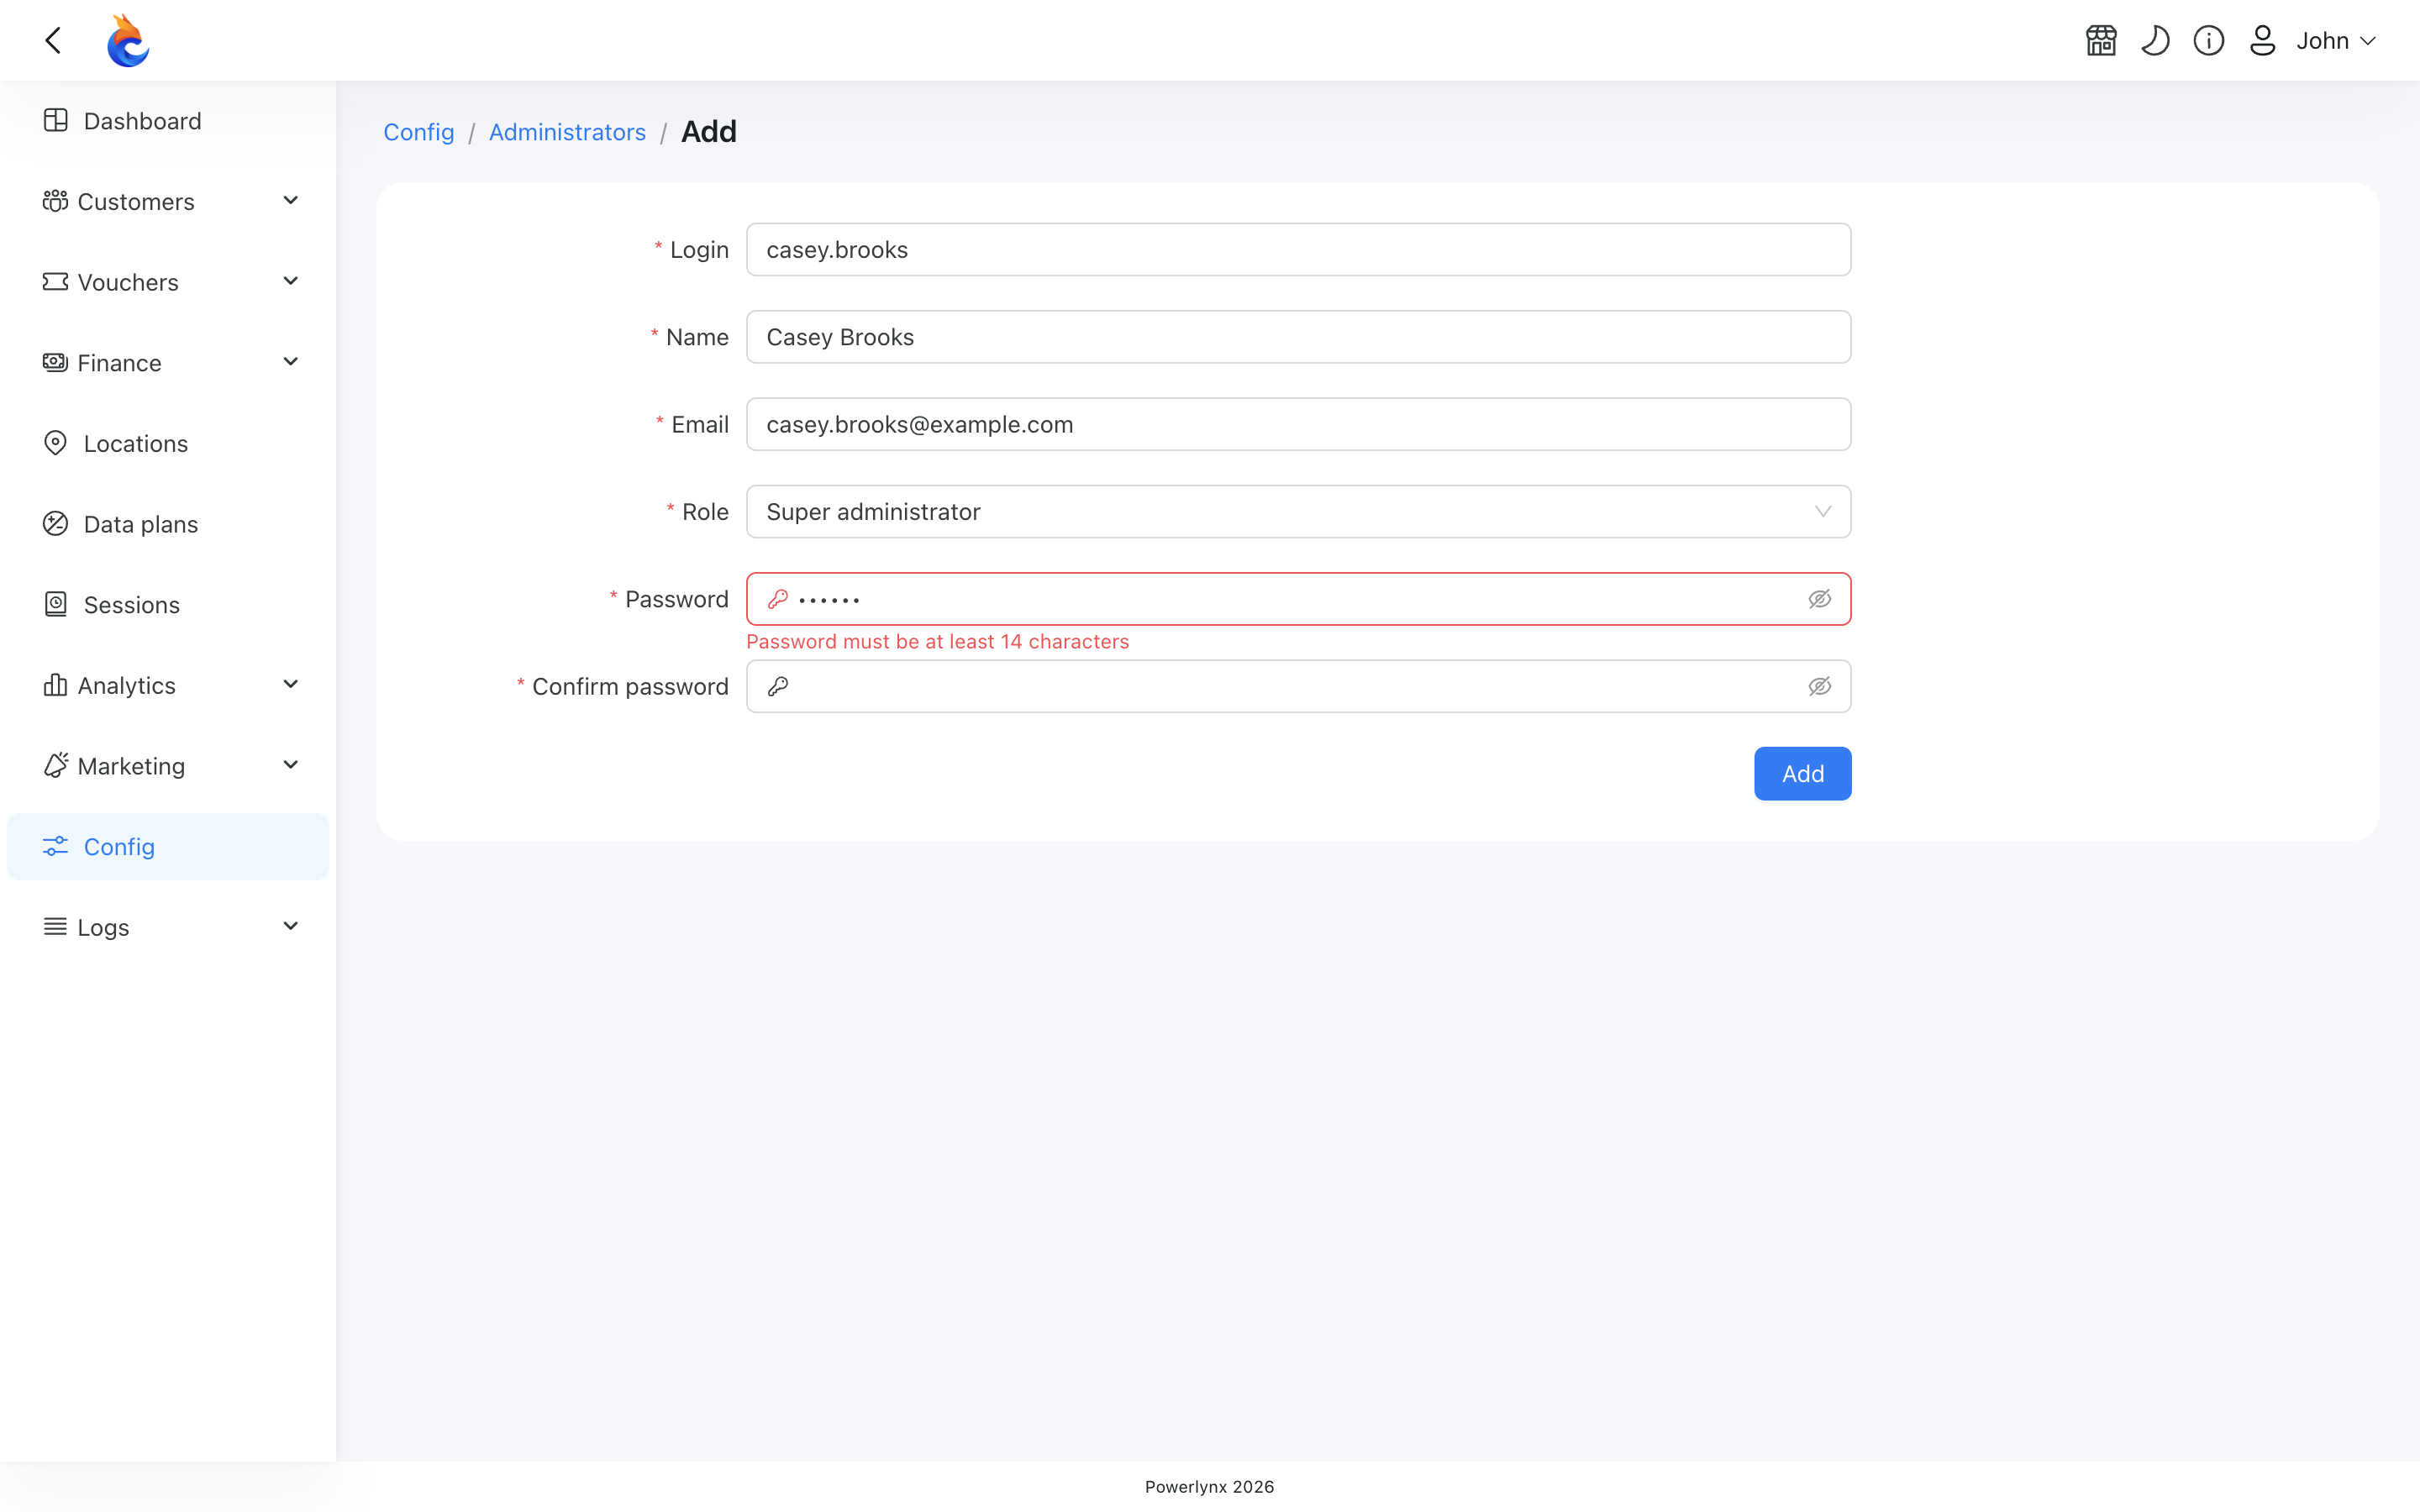Click the Config sliders icon
The height and width of the screenshot is (1512, 2420).
point(55,847)
